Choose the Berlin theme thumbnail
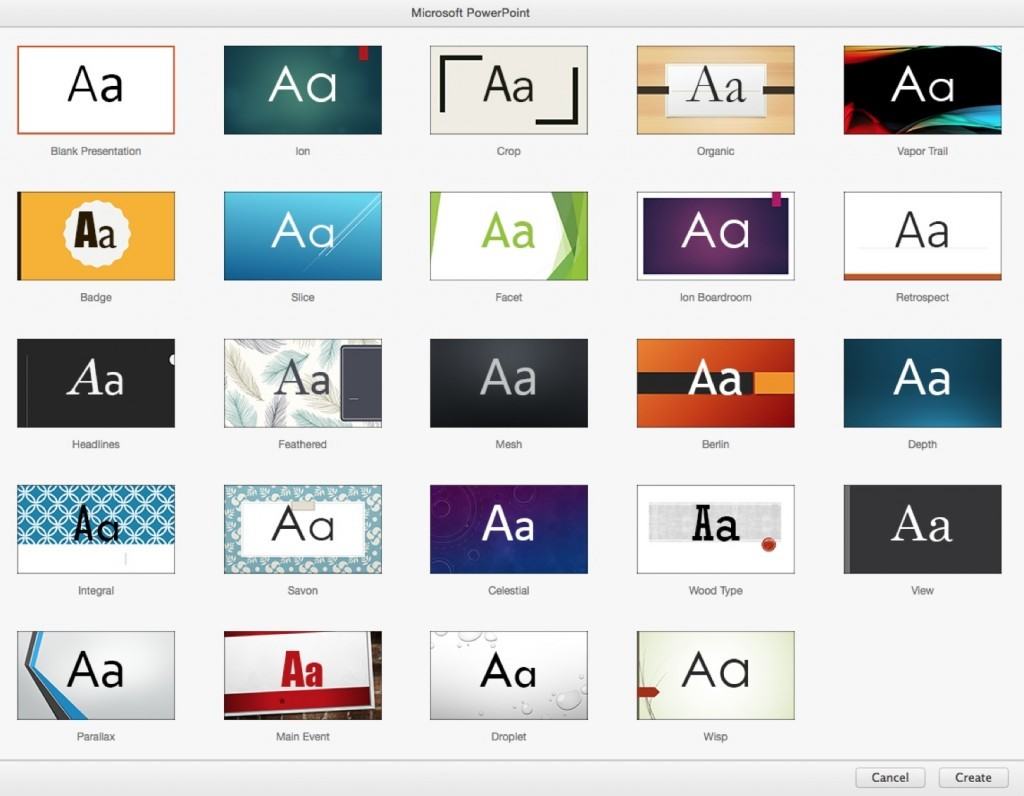 pos(716,383)
